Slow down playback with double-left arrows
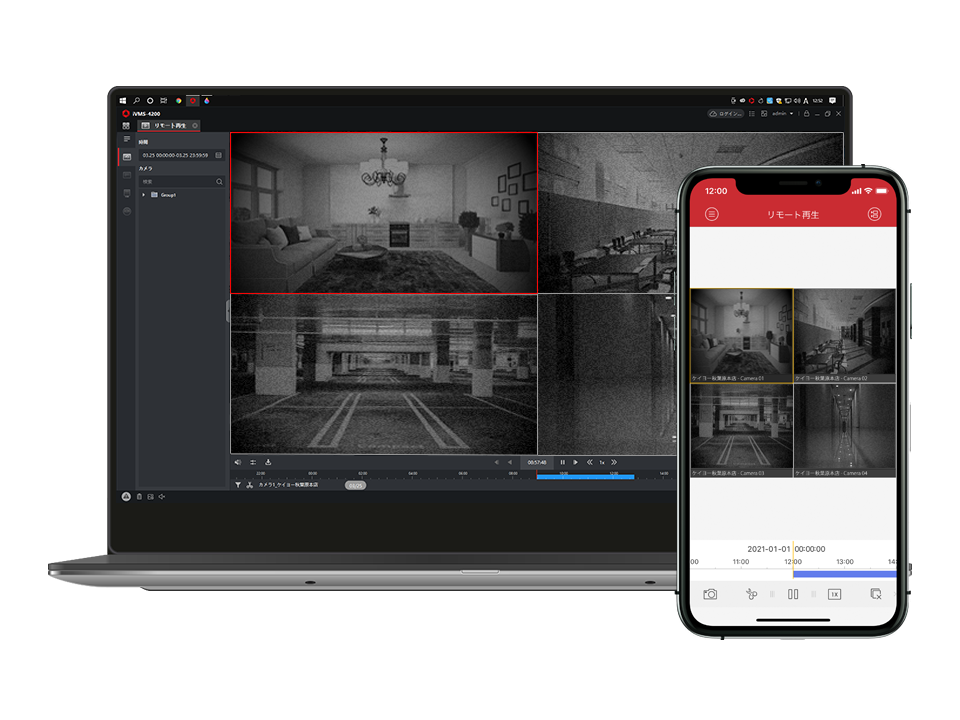Screen dimensions: 960x720 pos(590,462)
